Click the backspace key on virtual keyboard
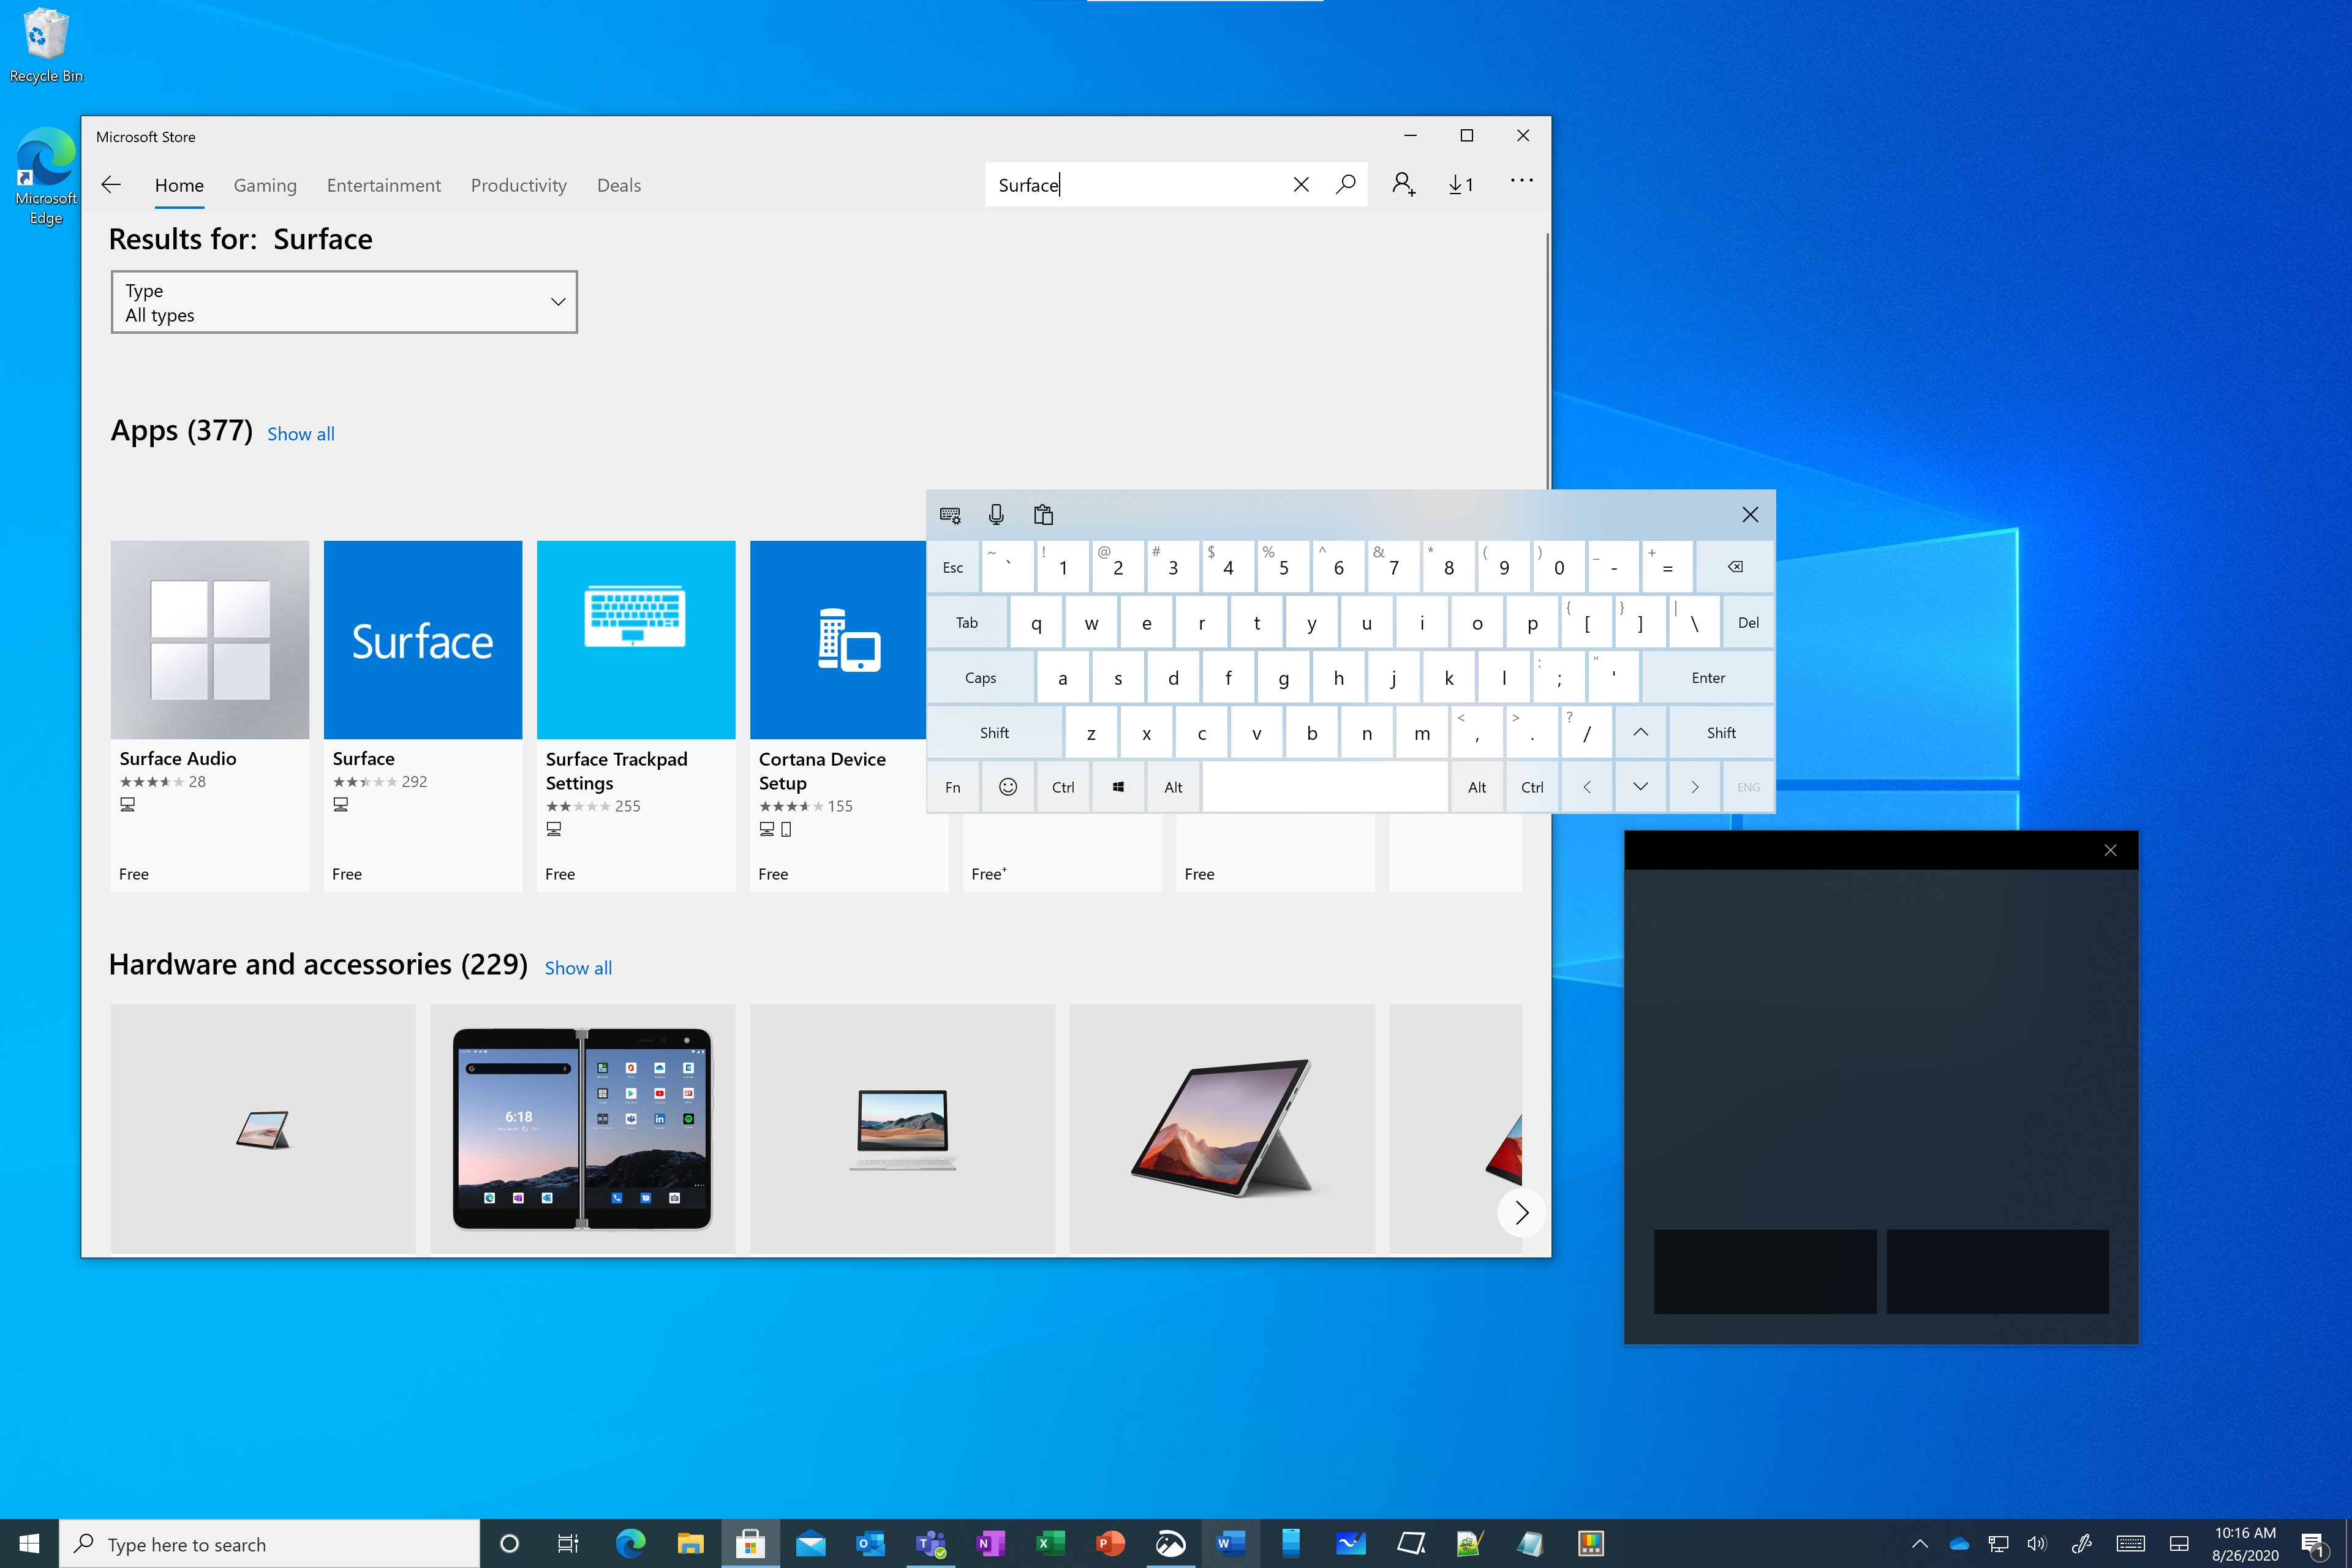This screenshot has width=2352, height=1568. tap(1734, 567)
